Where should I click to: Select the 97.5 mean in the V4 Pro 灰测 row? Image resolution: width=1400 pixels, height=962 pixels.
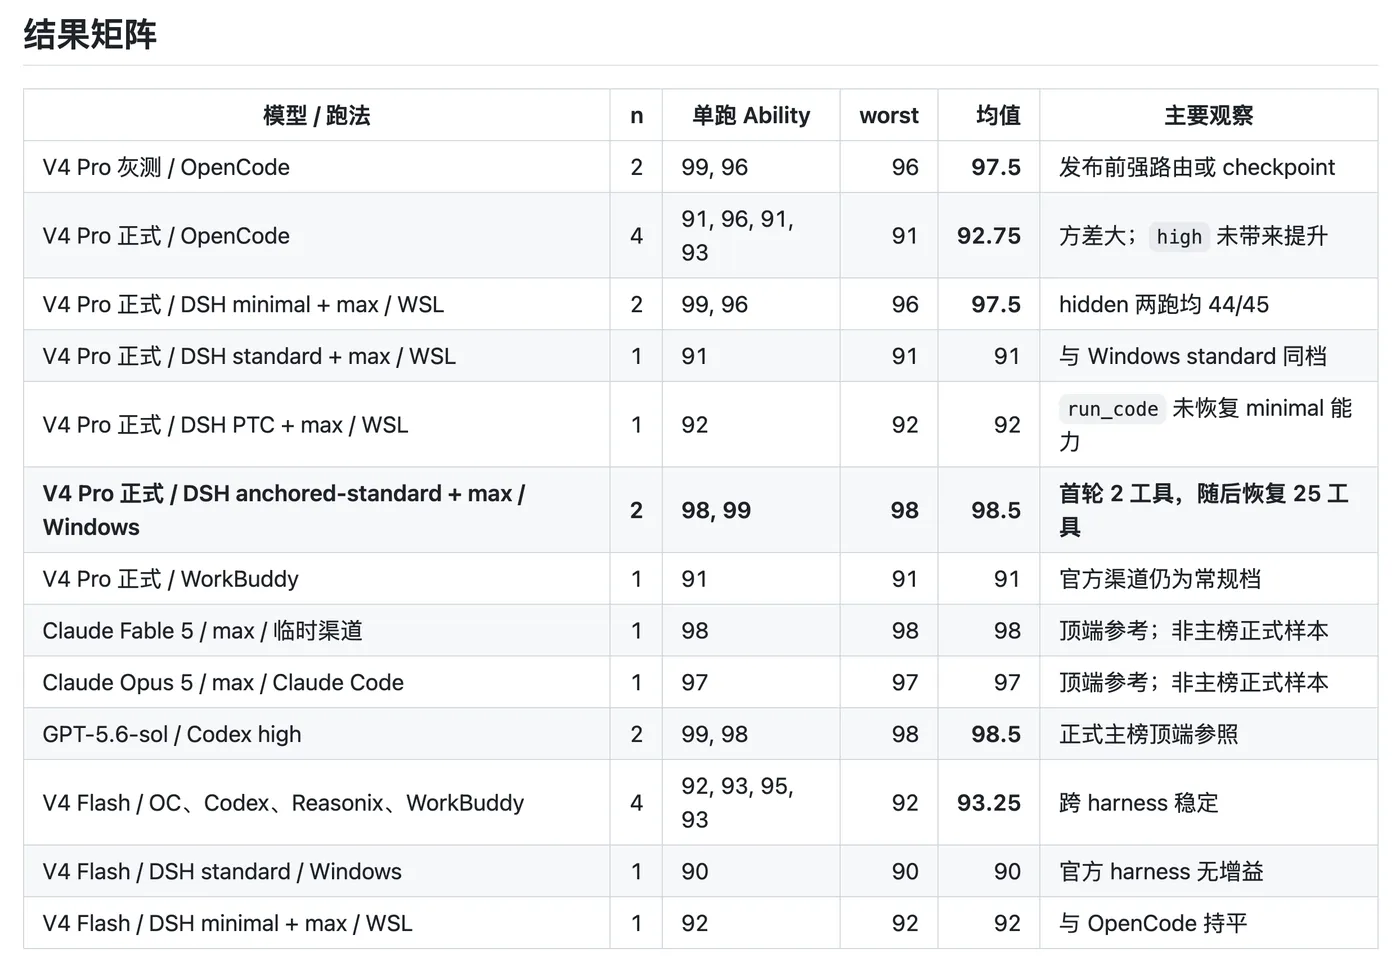coord(996,167)
